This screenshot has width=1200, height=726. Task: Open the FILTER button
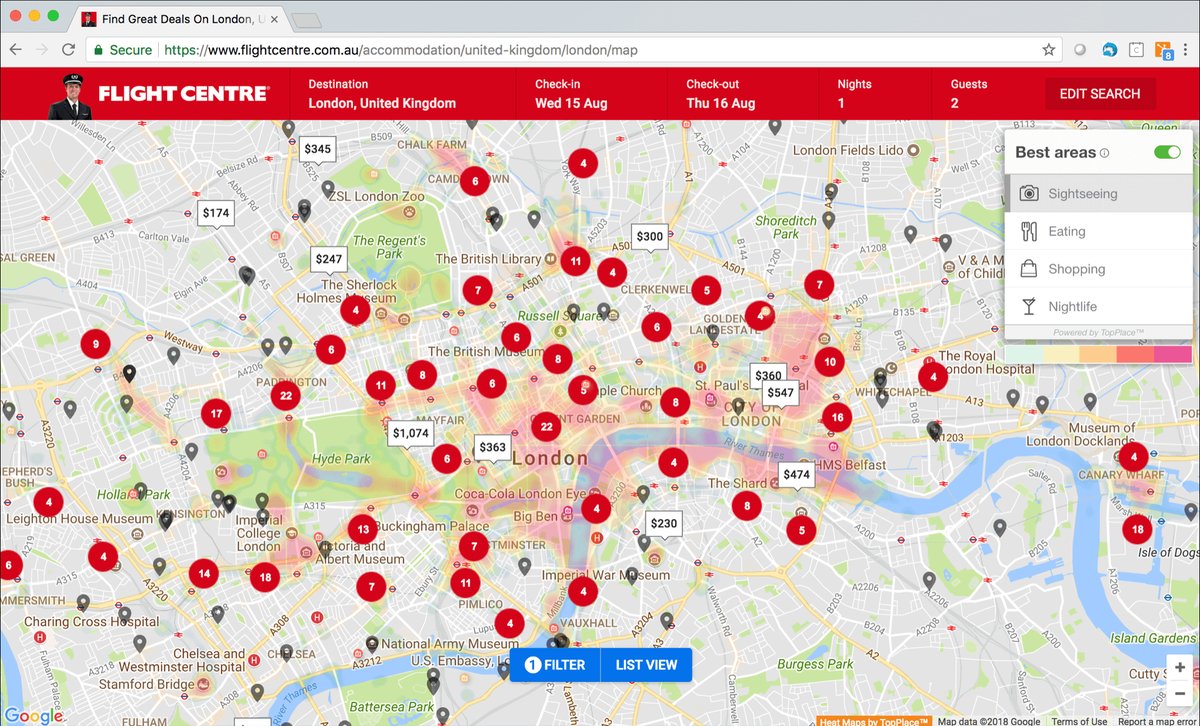[x=555, y=665]
